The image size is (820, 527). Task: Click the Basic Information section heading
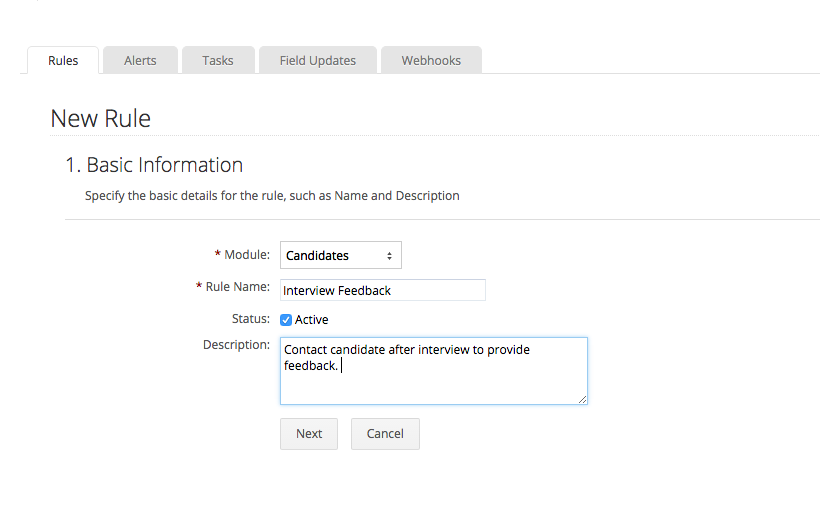(154, 165)
